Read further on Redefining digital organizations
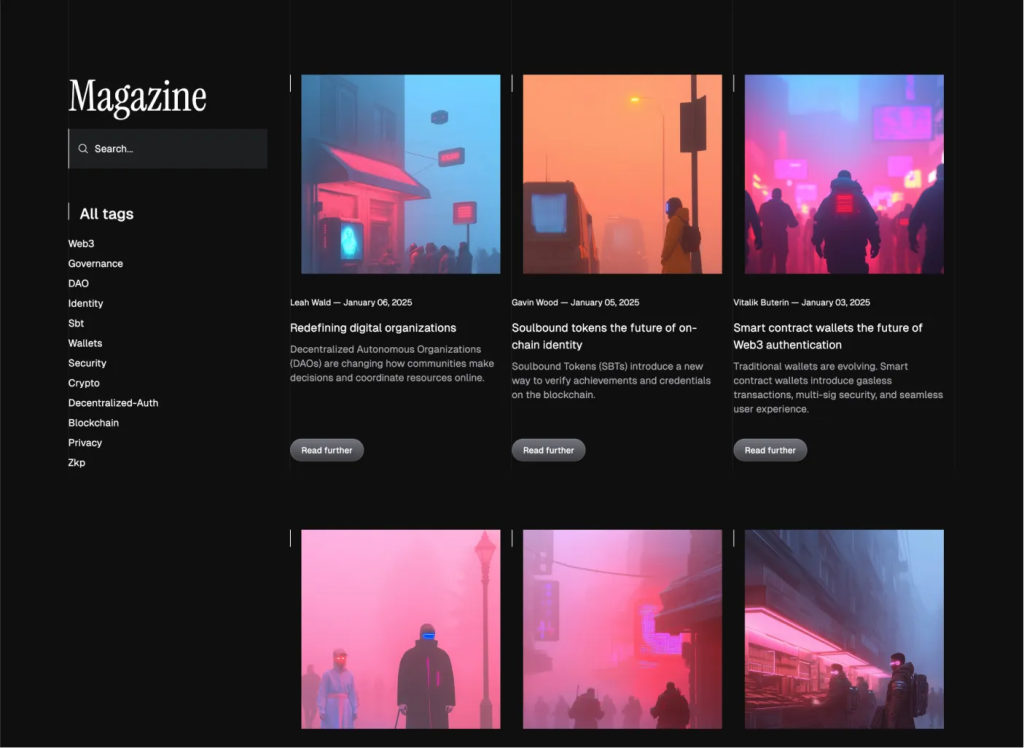 tap(327, 450)
